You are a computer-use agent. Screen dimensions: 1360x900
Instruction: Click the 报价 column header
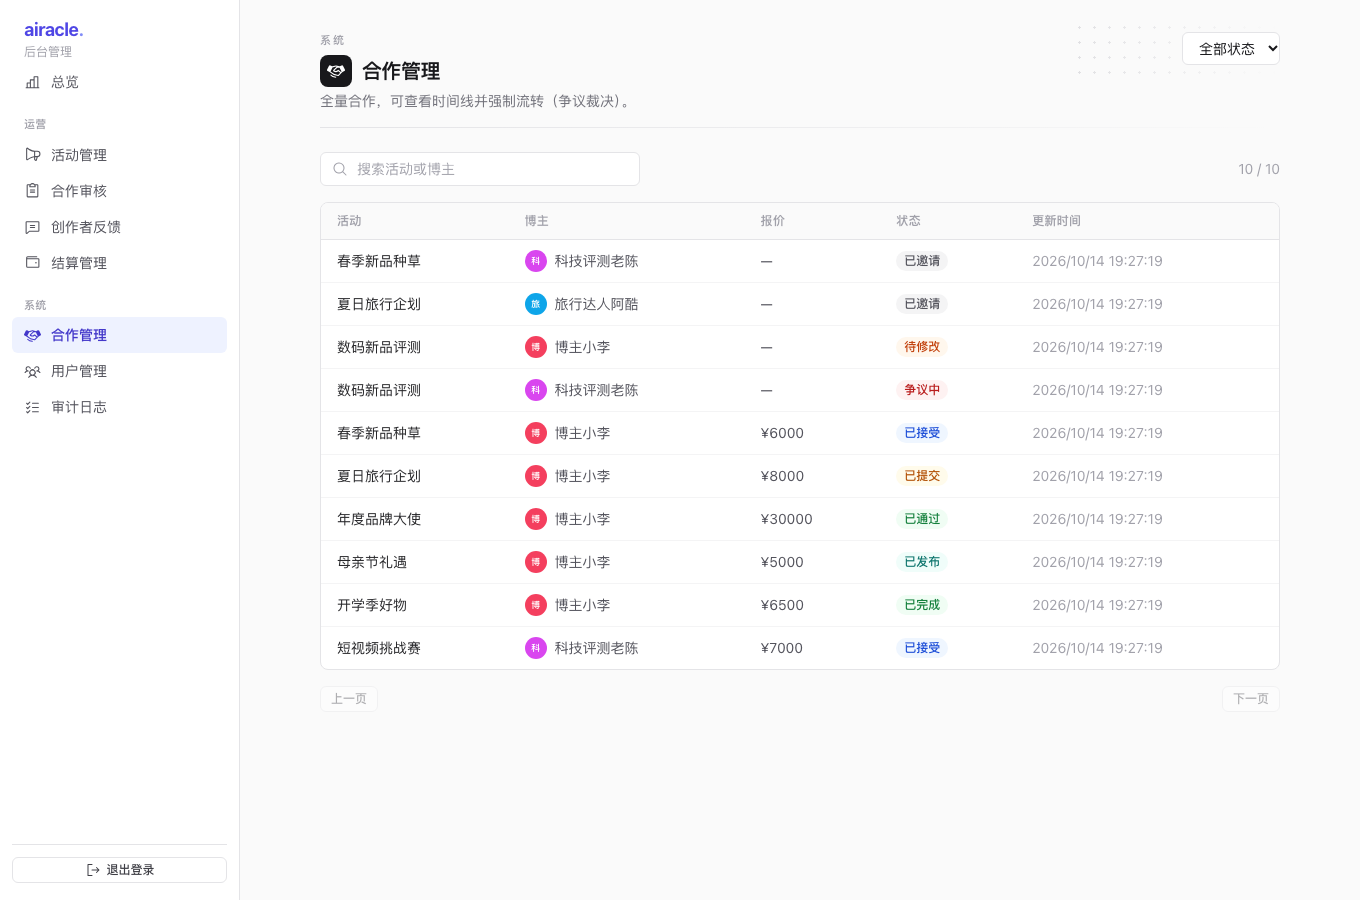coord(772,221)
